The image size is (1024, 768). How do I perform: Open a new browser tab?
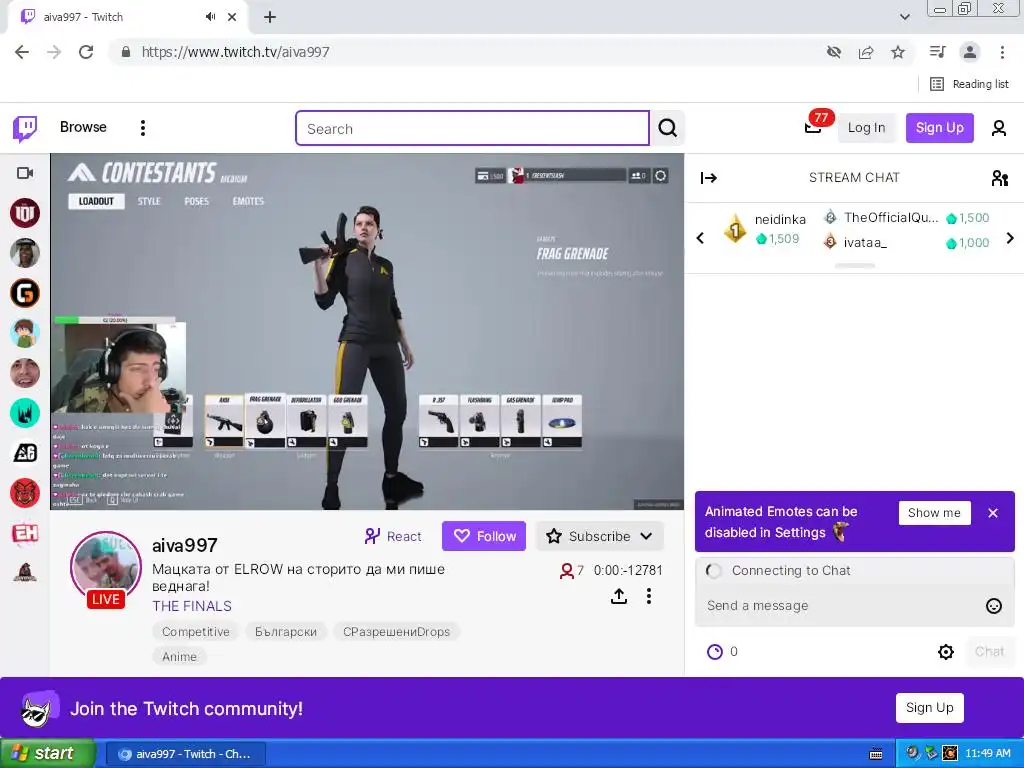[270, 17]
